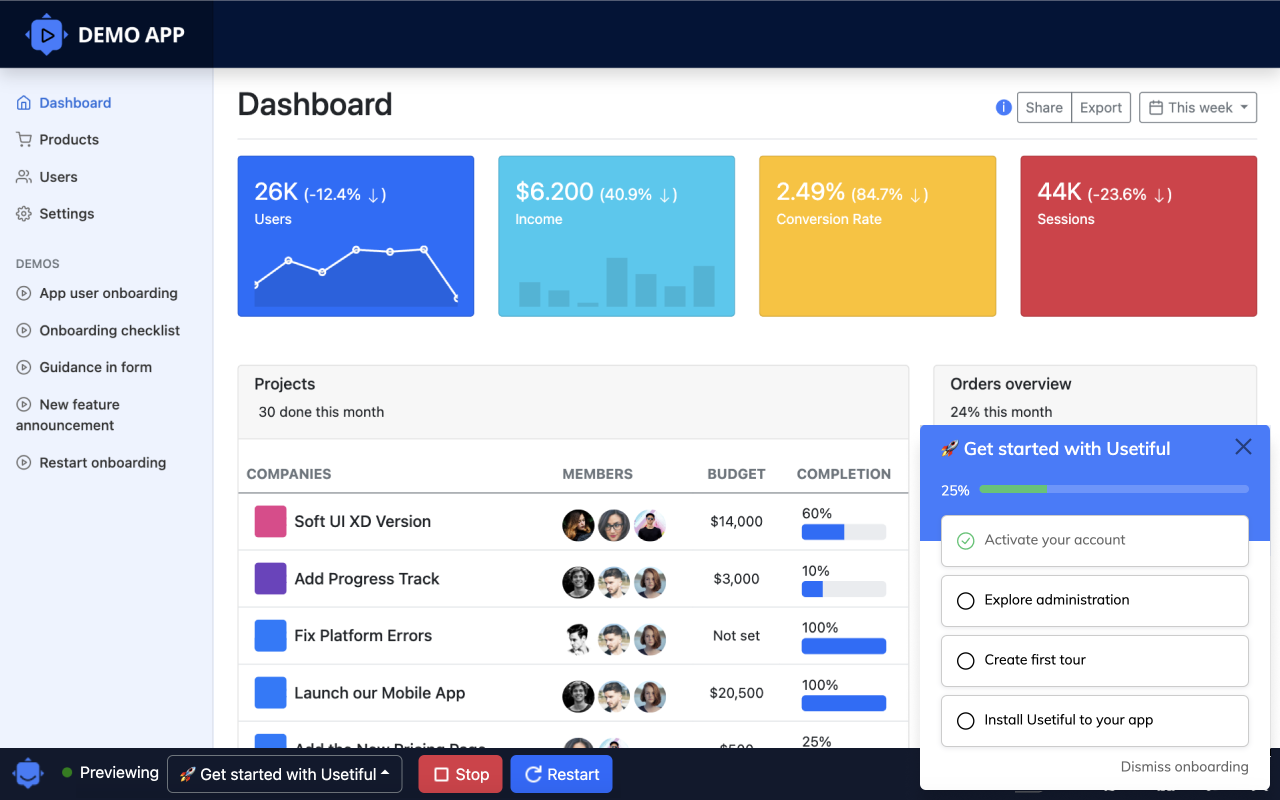This screenshot has height=800, width=1280.
Task: Click the Usetiful mascot icon bottom left
Action: point(27,772)
